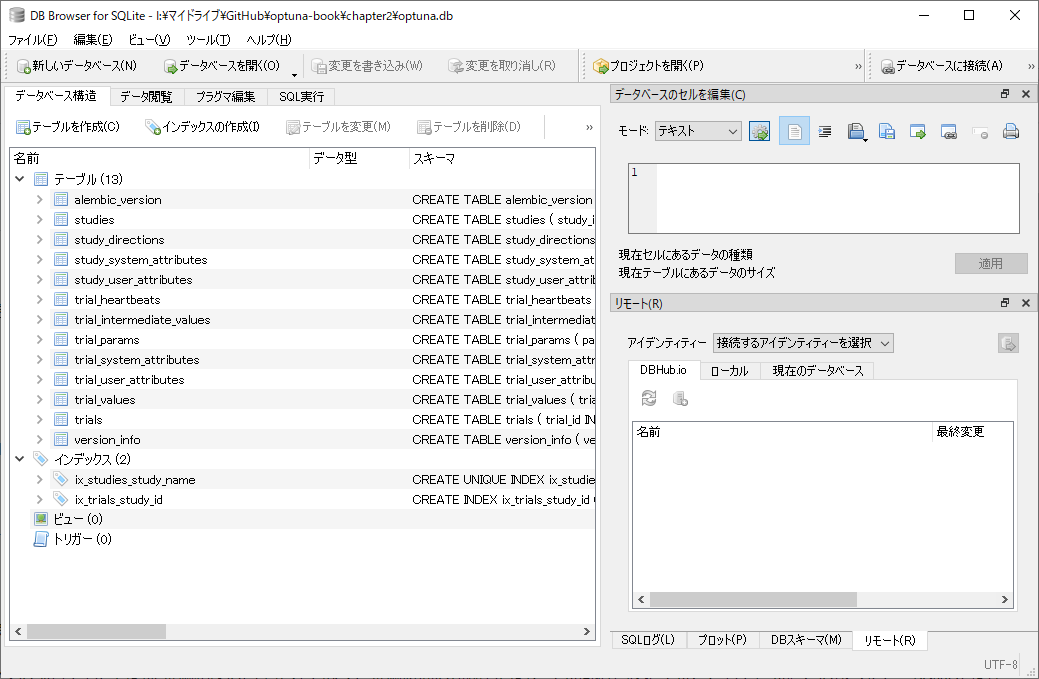
Task: Click the Open Database toolbar icon
Action: pyautogui.click(x=170, y=66)
